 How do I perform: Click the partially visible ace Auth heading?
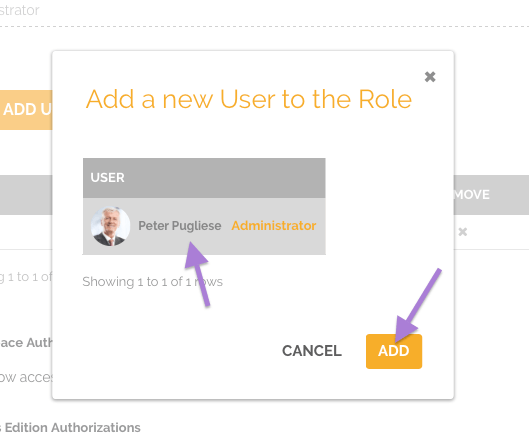26,343
